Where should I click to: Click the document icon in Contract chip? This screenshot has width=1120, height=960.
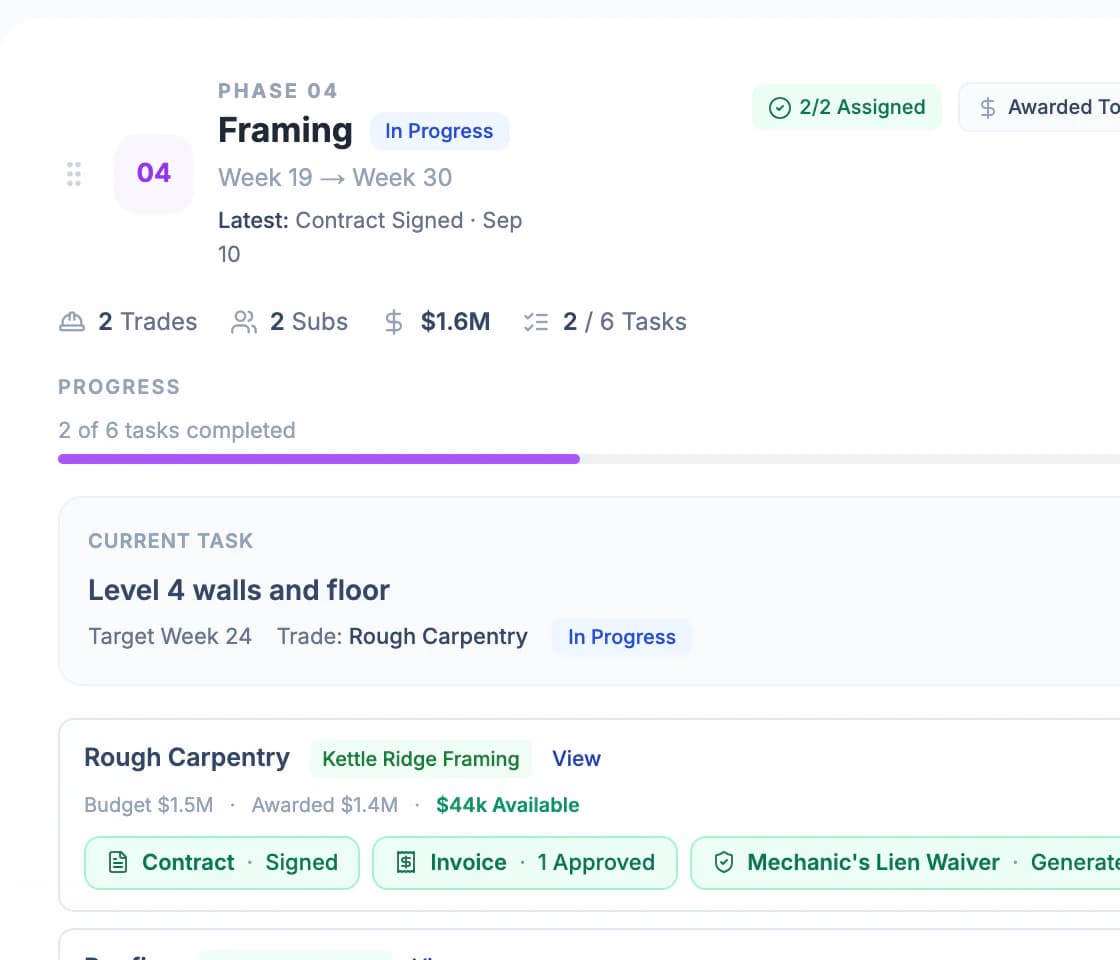coord(118,863)
